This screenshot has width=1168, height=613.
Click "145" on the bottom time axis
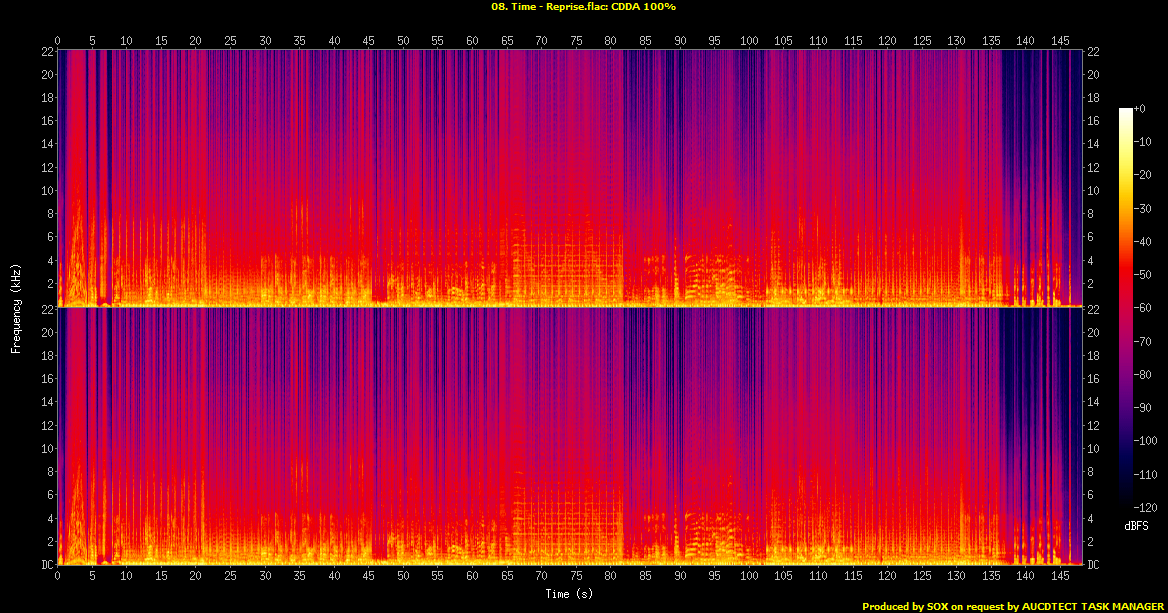pos(1060,576)
